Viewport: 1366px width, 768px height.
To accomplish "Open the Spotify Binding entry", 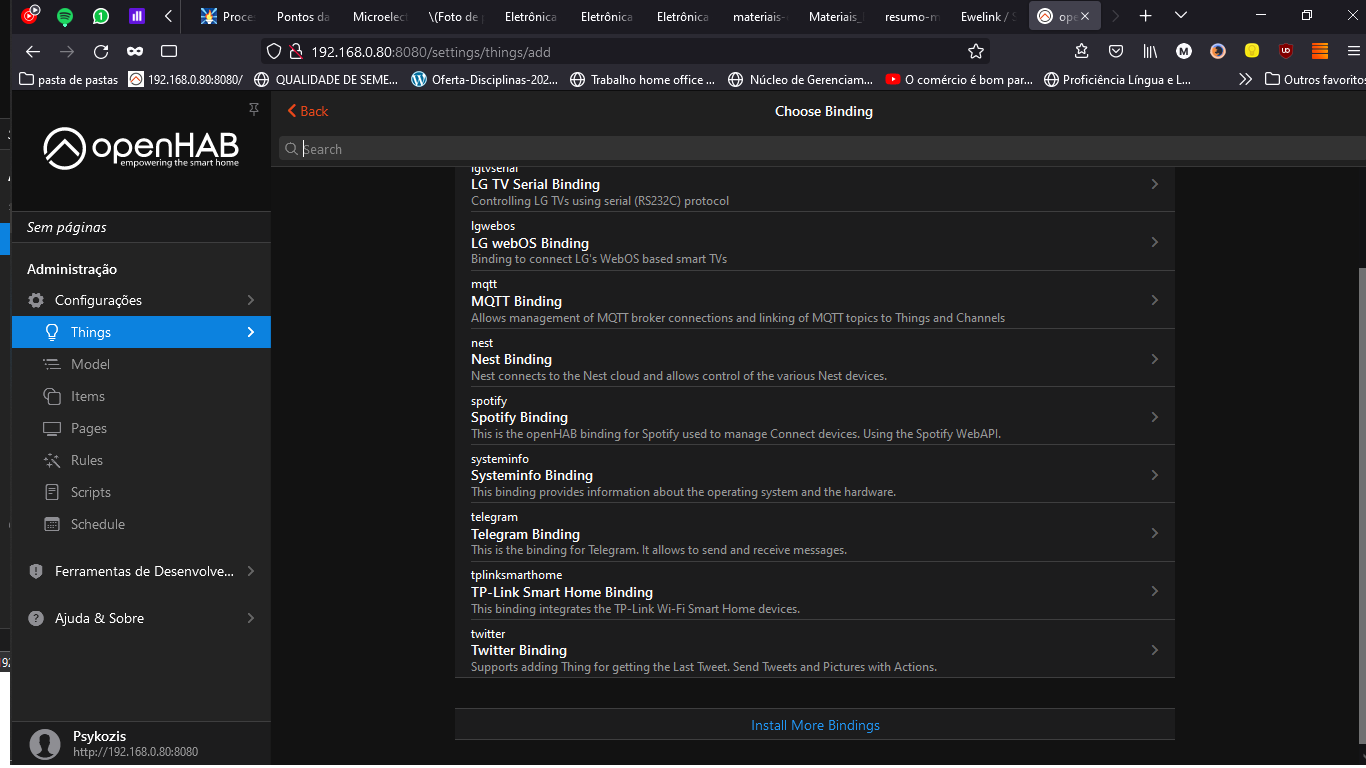I will coord(814,417).
